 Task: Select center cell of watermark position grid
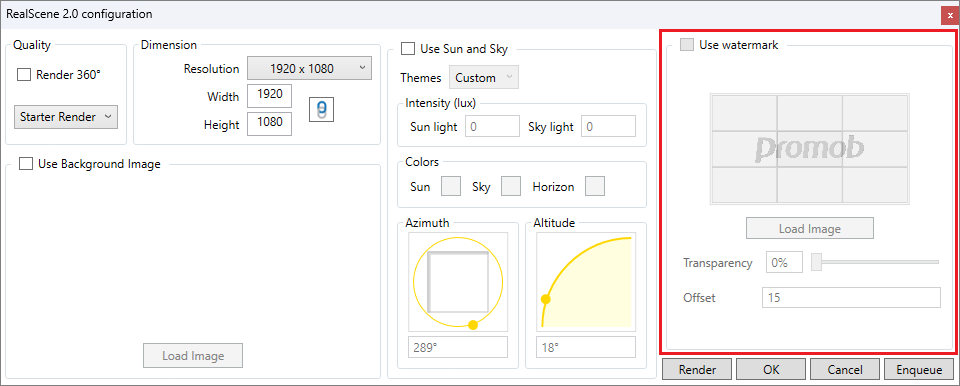point(809,149)
